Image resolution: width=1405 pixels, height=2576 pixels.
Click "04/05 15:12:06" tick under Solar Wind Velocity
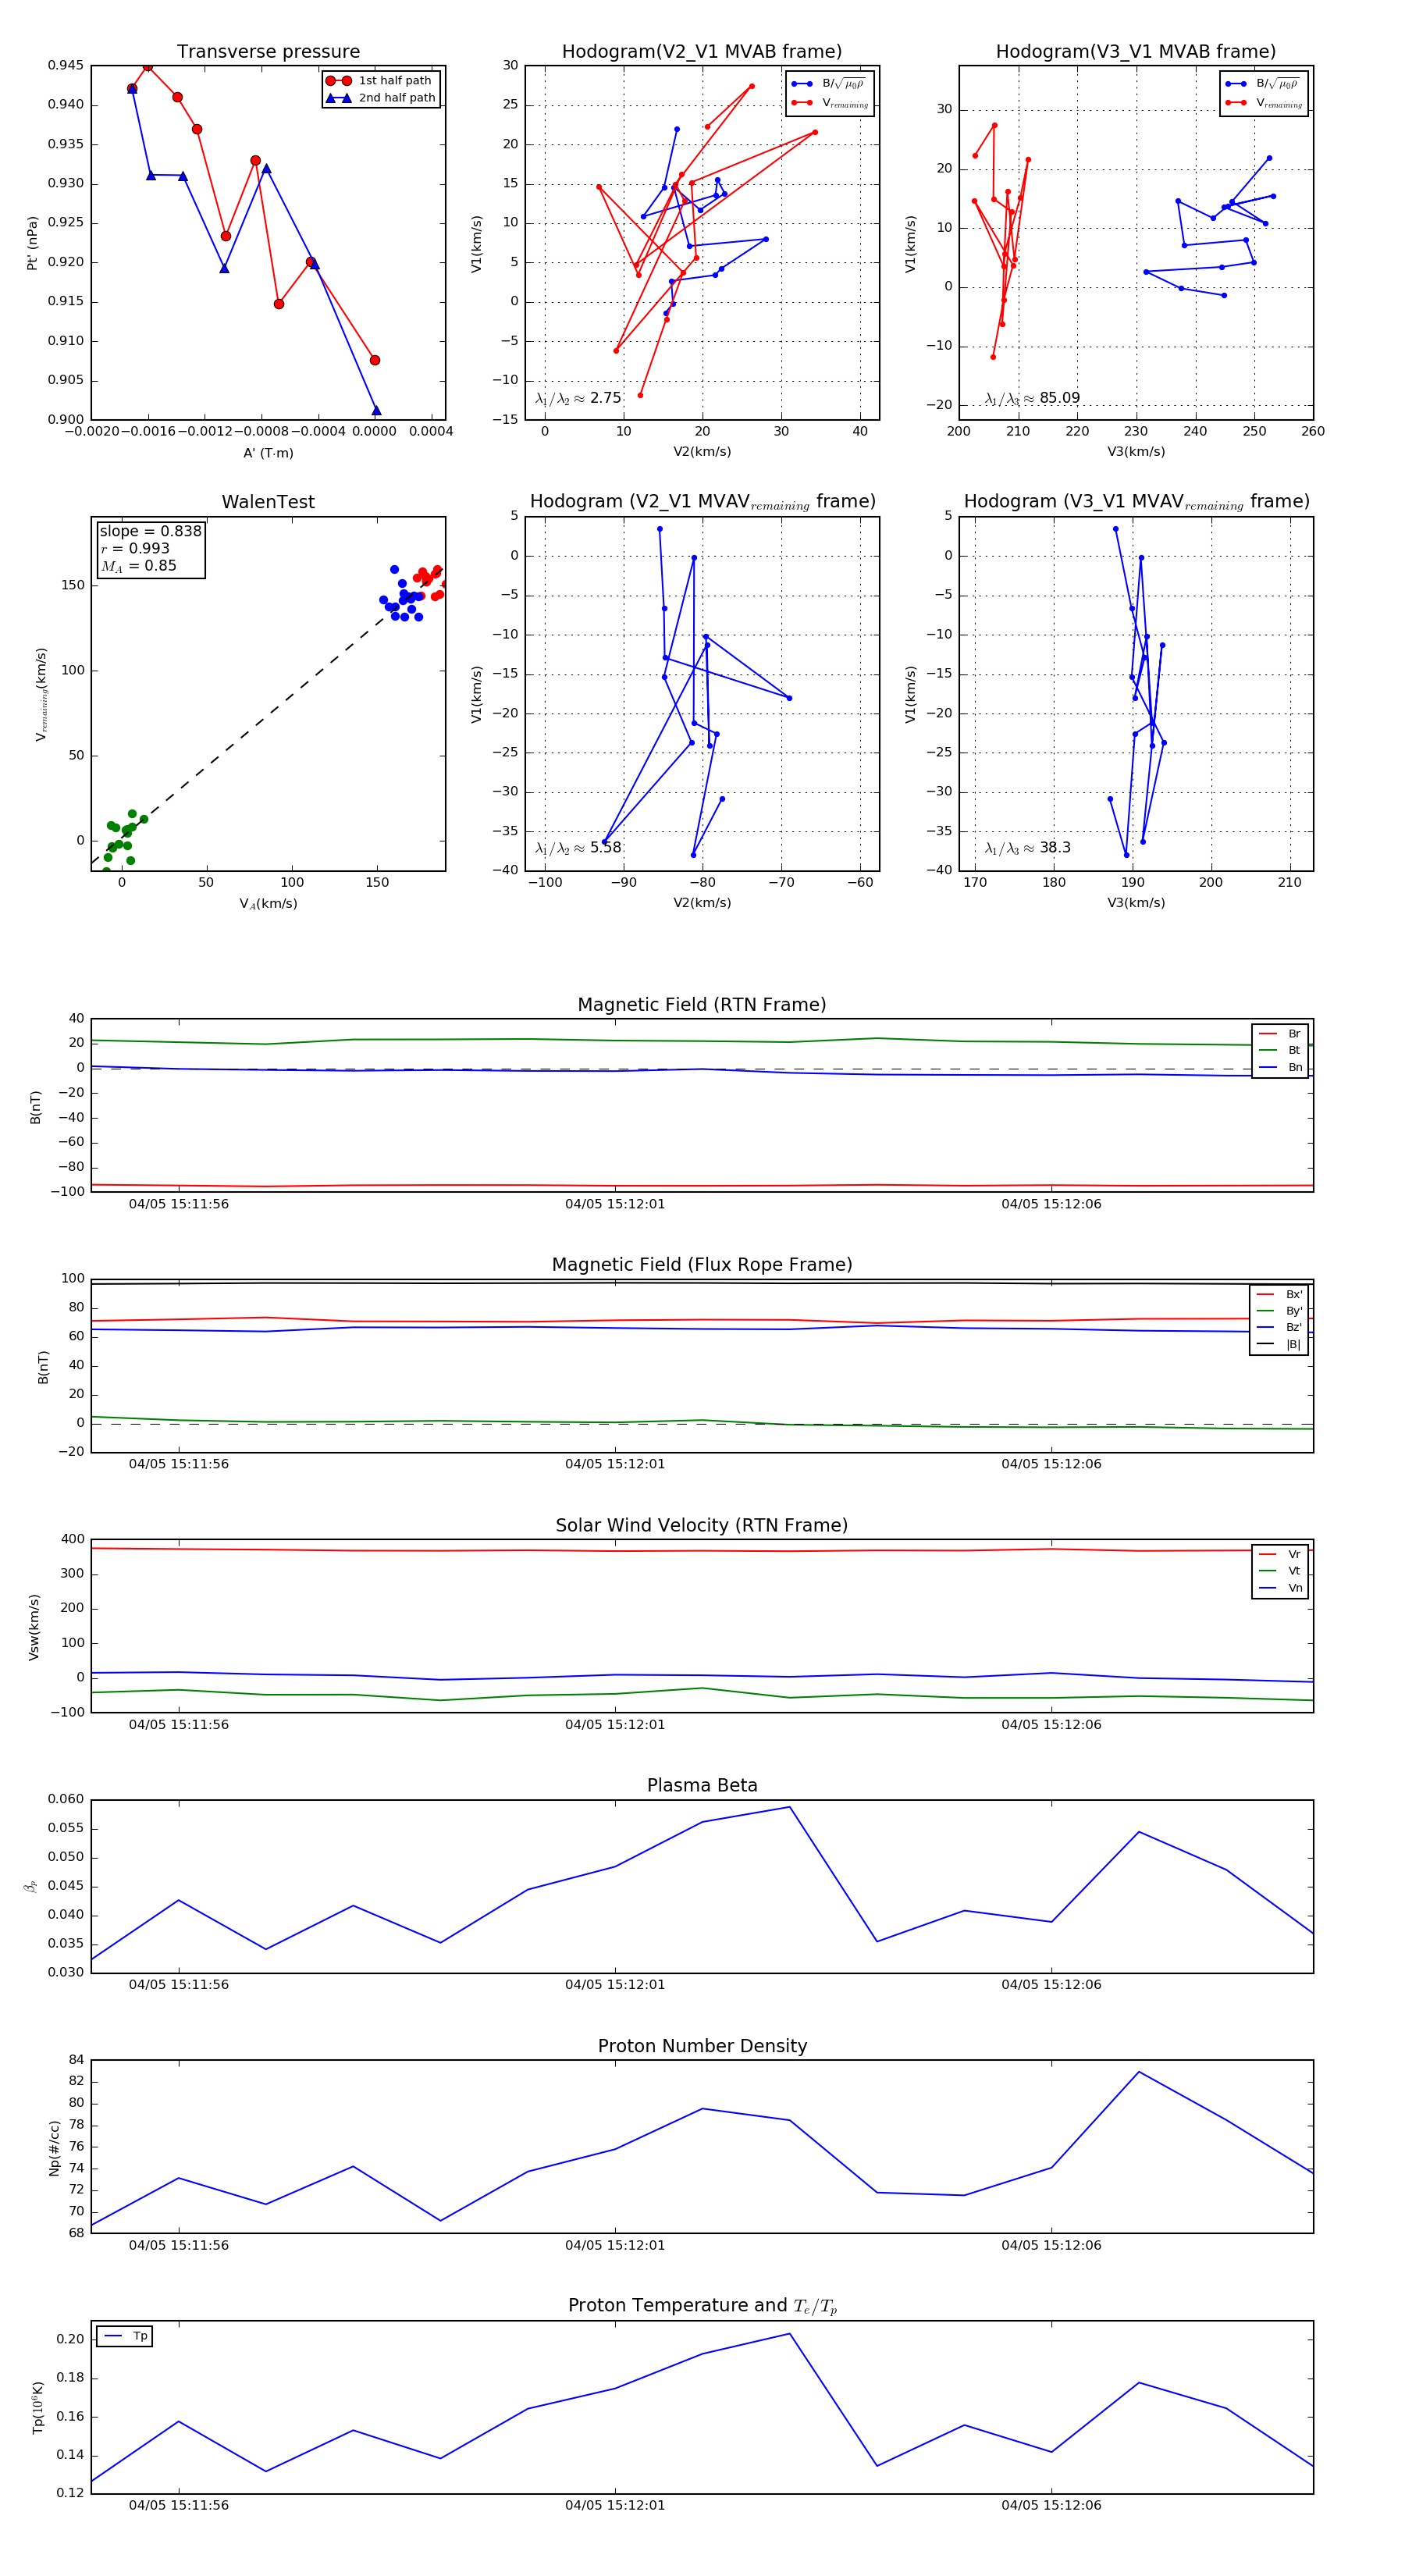tap(1051, 1724)
